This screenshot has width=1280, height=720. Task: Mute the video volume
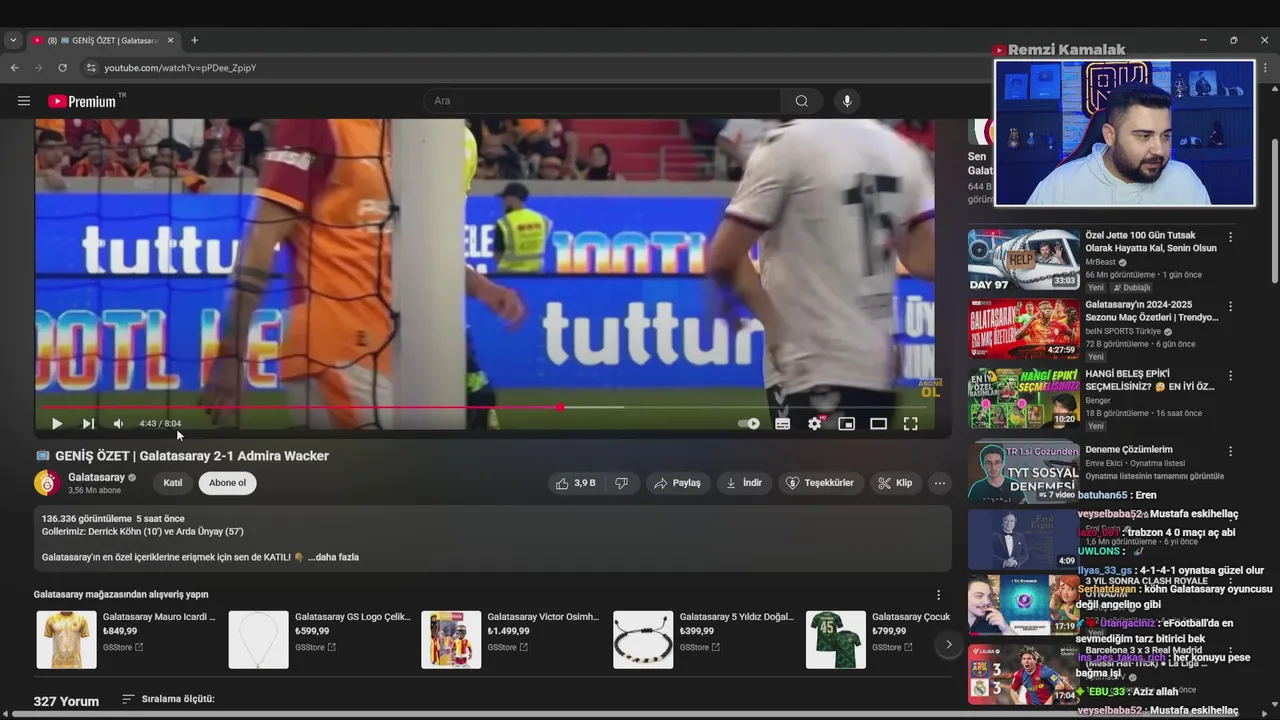tap(118, 424)
